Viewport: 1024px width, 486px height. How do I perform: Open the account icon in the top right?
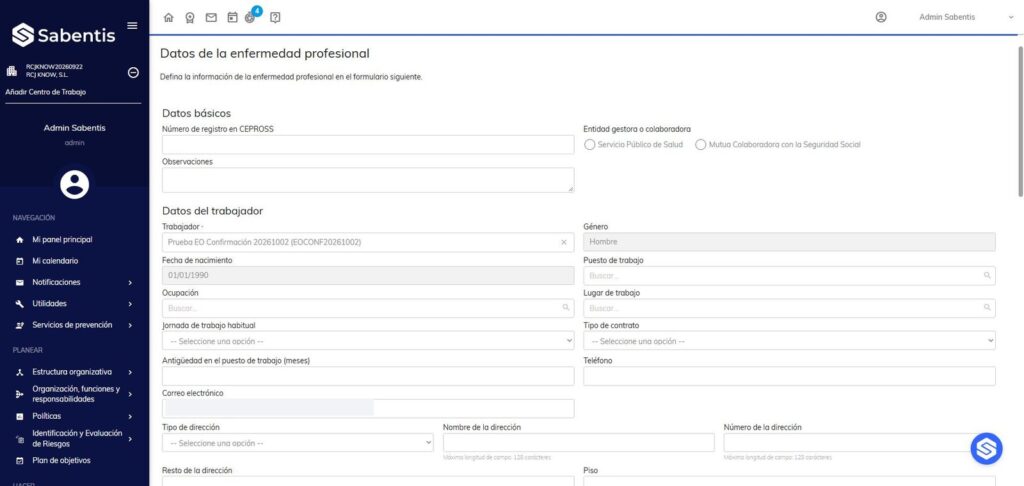881,18
